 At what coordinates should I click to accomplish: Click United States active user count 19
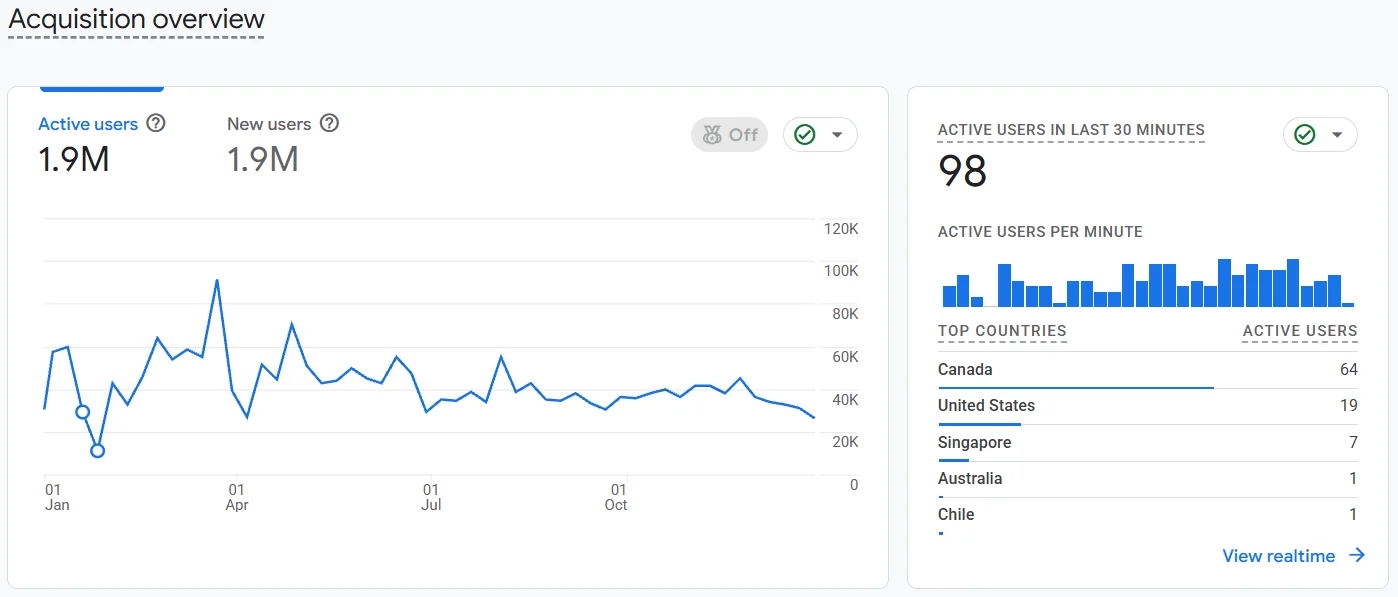1349,406
